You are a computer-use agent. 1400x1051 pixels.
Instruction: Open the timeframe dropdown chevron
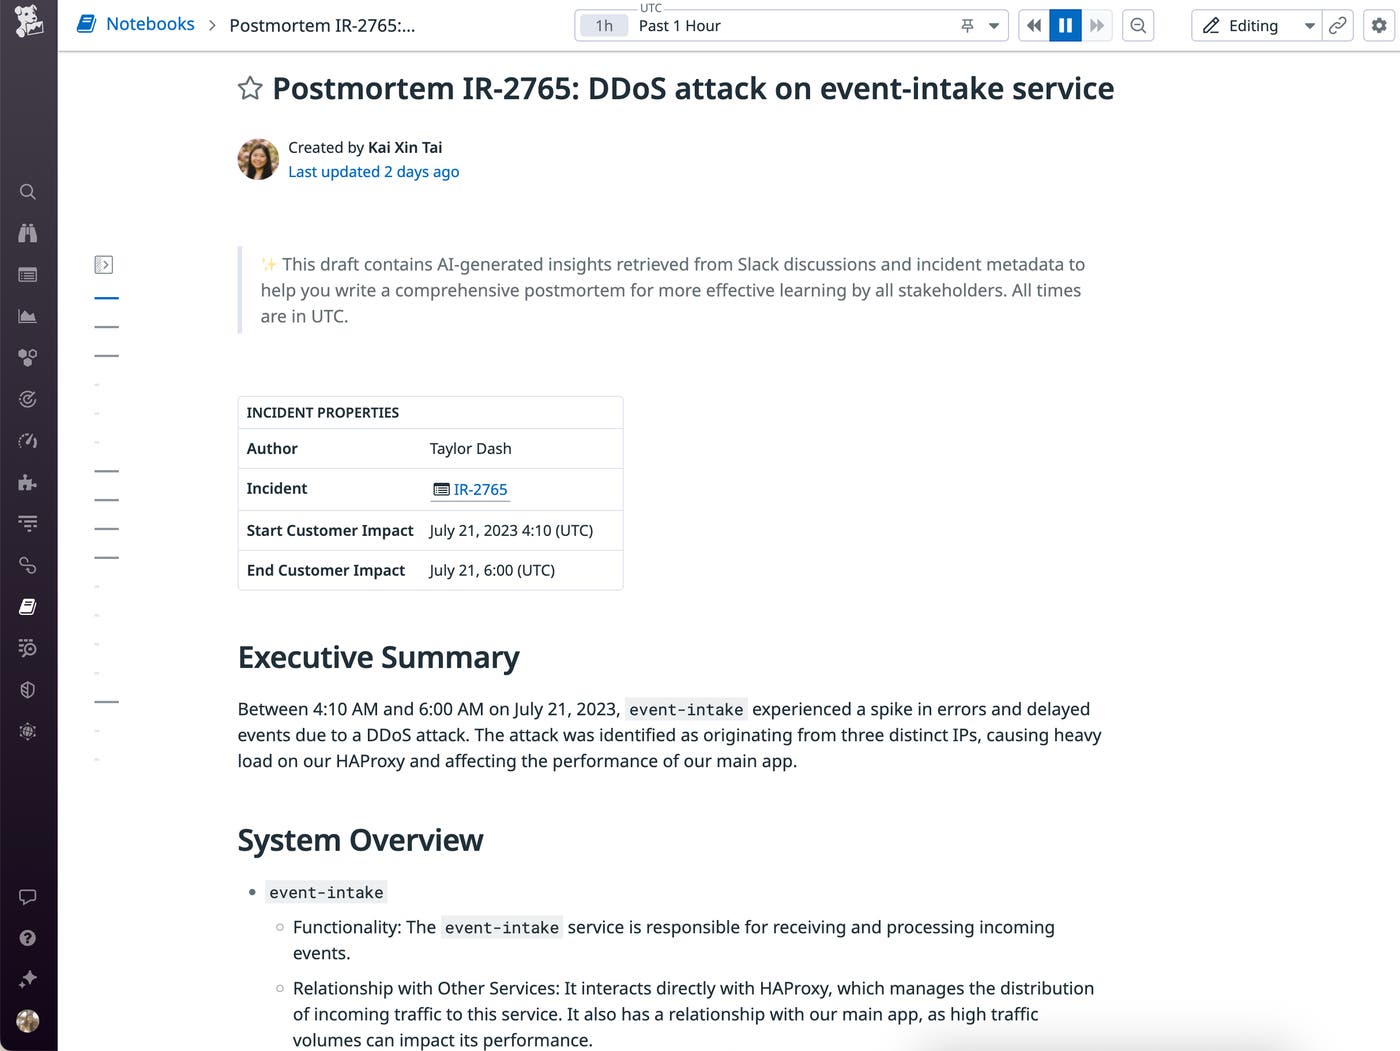click(x=993, y=25)
